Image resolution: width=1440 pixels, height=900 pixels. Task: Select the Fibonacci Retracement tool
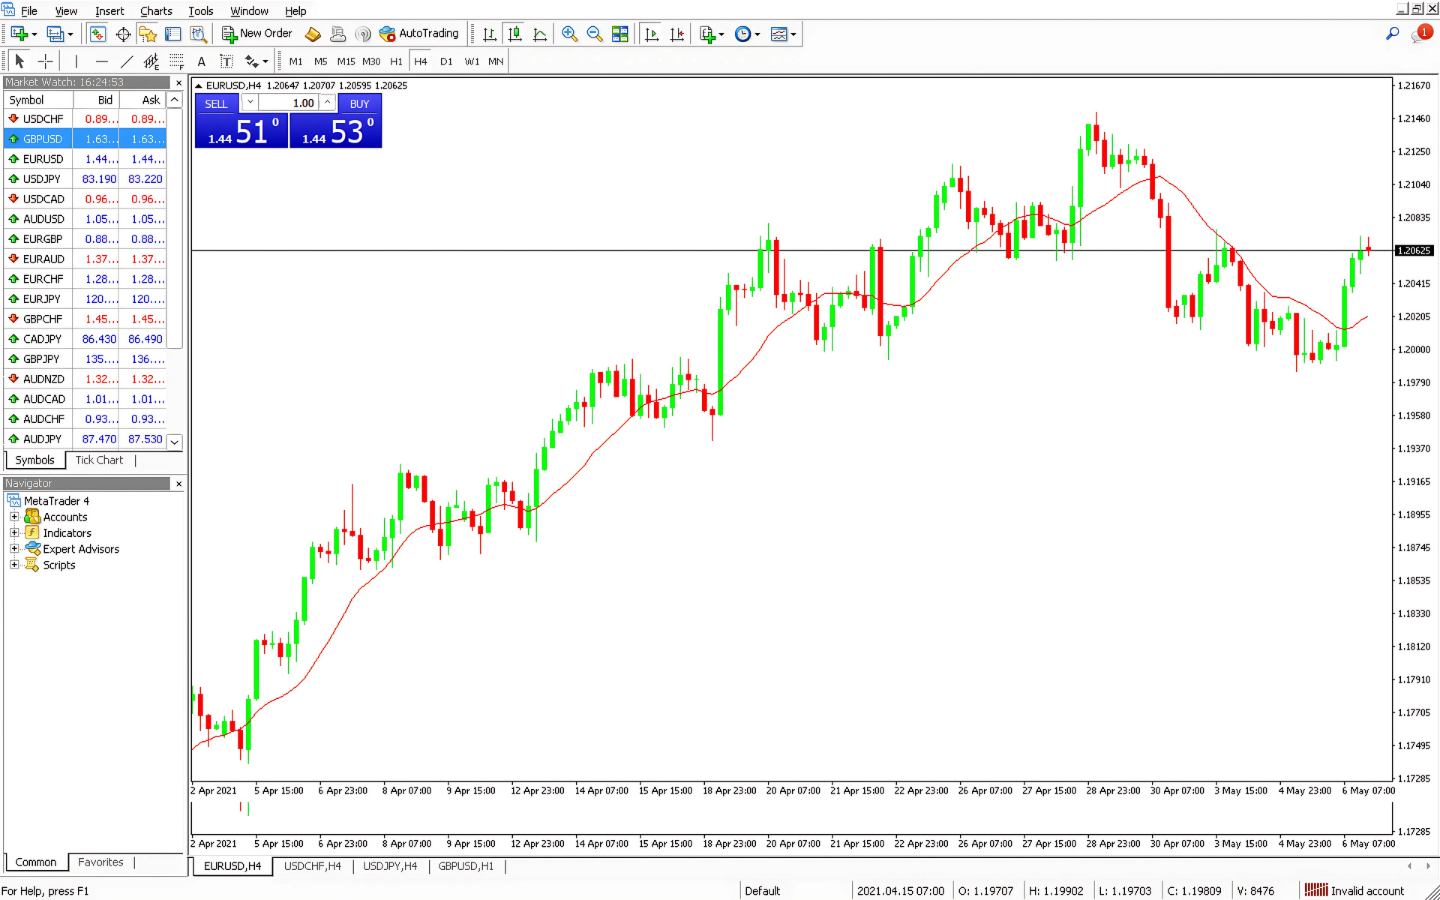176,61
